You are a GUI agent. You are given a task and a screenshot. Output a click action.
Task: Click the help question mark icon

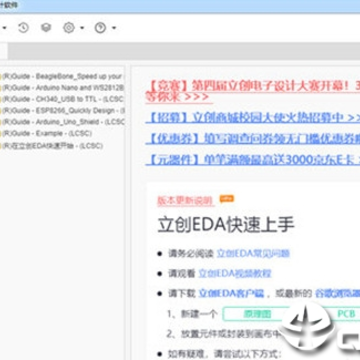point(100,28)
